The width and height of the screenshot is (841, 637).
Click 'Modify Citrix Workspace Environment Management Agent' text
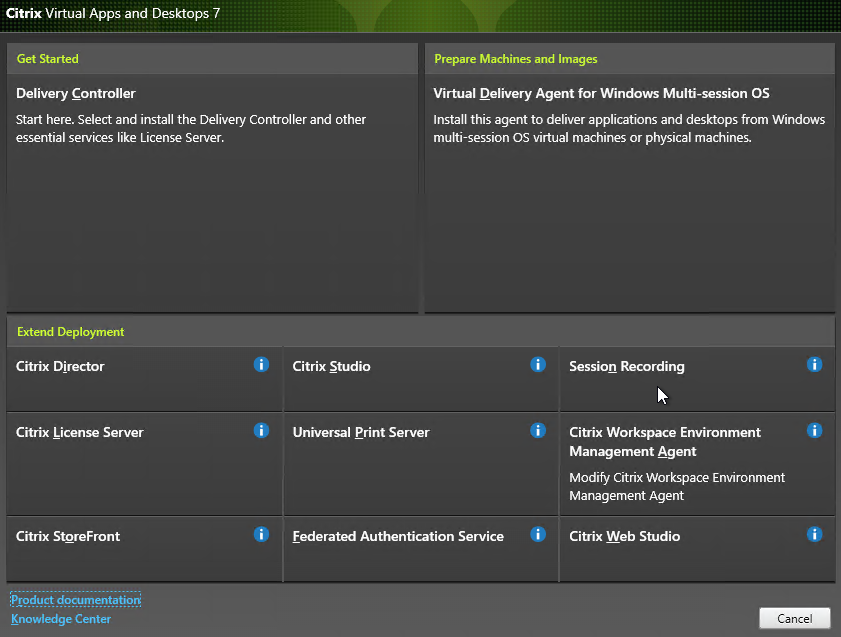click(x=677, y=486)
